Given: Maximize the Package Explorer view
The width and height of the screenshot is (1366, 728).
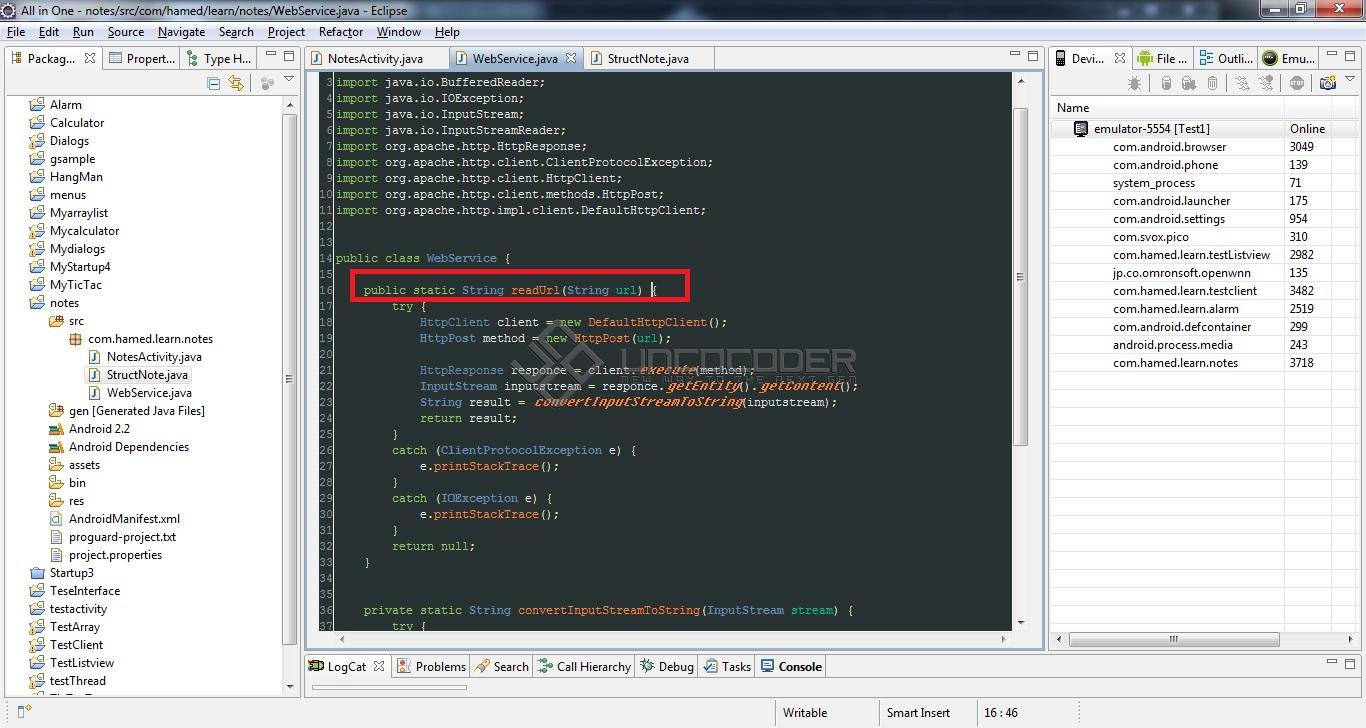Looking at the screenshot, I should pyautogui.click(x=289, y=57).
